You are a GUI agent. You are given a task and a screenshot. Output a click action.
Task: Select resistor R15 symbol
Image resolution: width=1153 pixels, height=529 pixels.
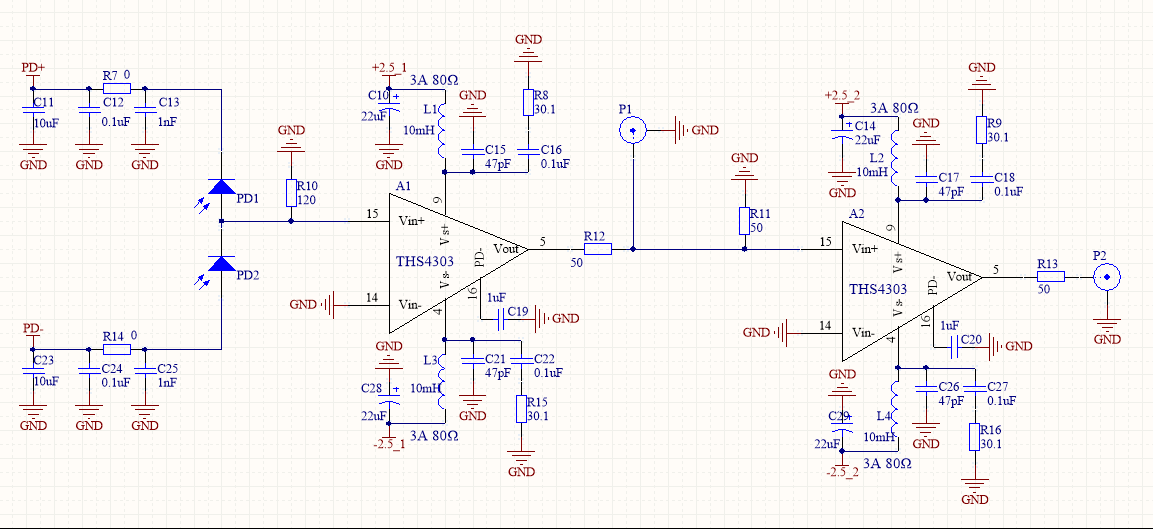[x=521, y=410]
